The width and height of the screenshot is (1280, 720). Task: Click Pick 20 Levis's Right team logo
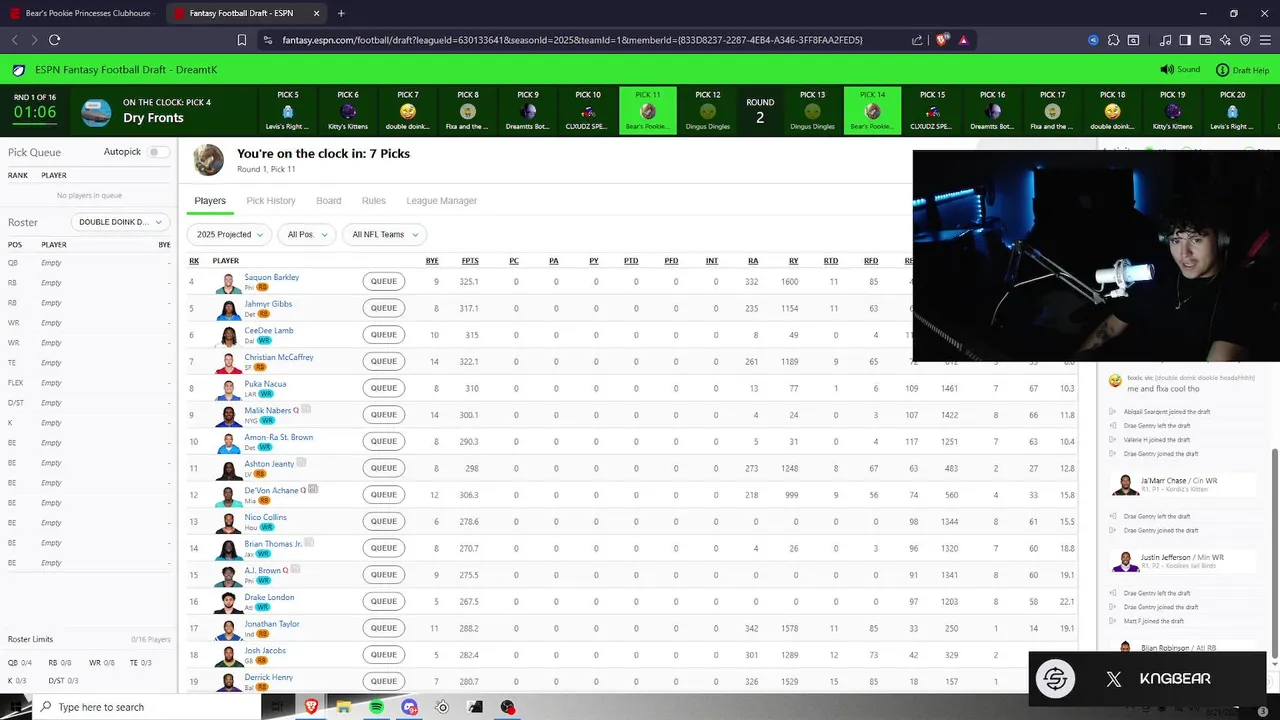tap(1232, 111)
